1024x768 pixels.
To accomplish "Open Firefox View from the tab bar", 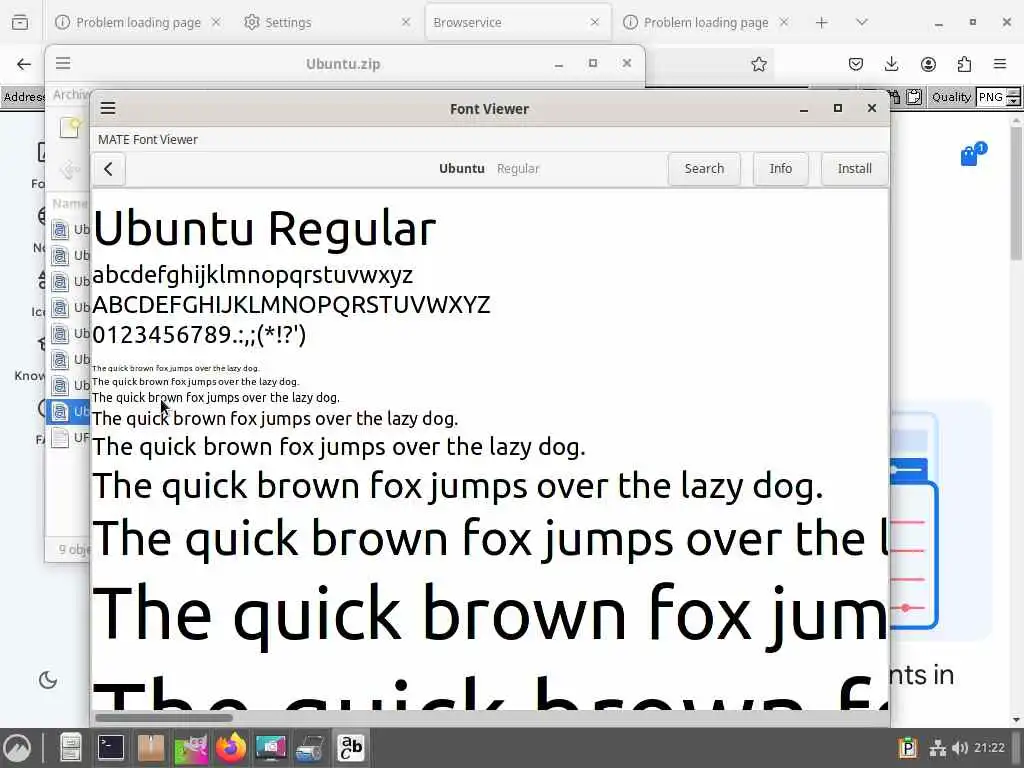I will pos(20,23).
